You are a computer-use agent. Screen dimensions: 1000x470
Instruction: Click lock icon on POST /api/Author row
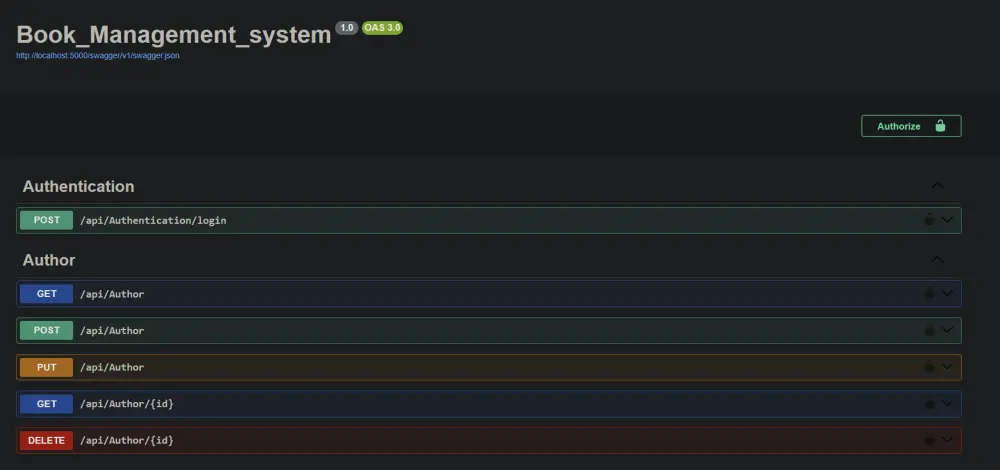click(x=930, y=330)
